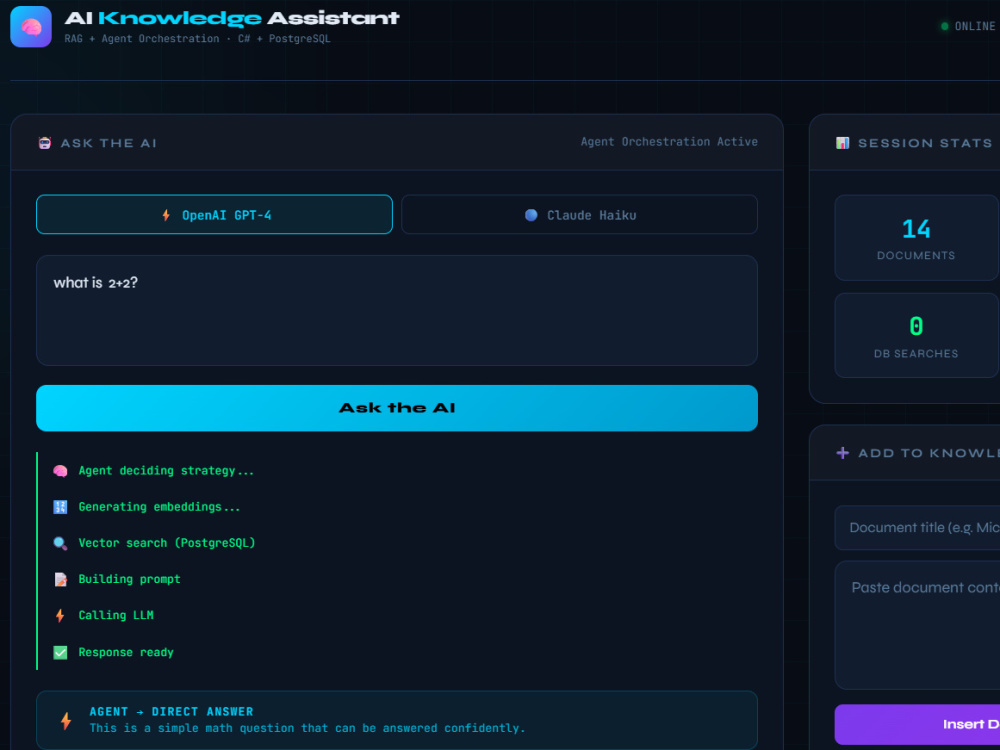Click 'Agent Orchestration Active' label

tap(669, 142)
